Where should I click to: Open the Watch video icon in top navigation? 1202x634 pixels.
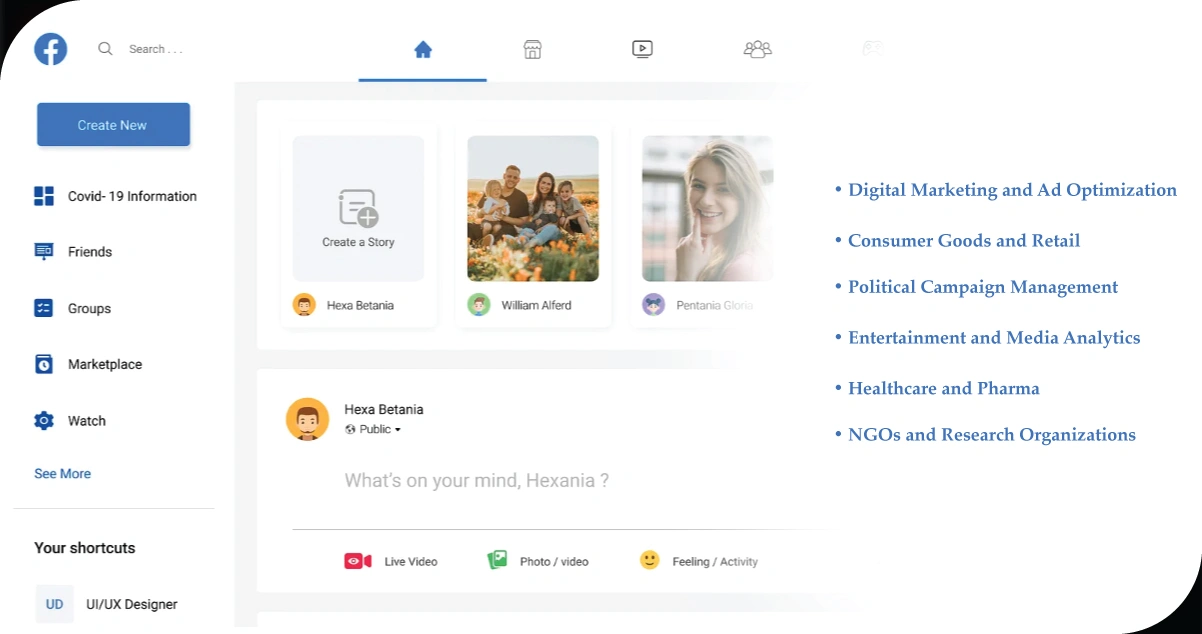643,49
